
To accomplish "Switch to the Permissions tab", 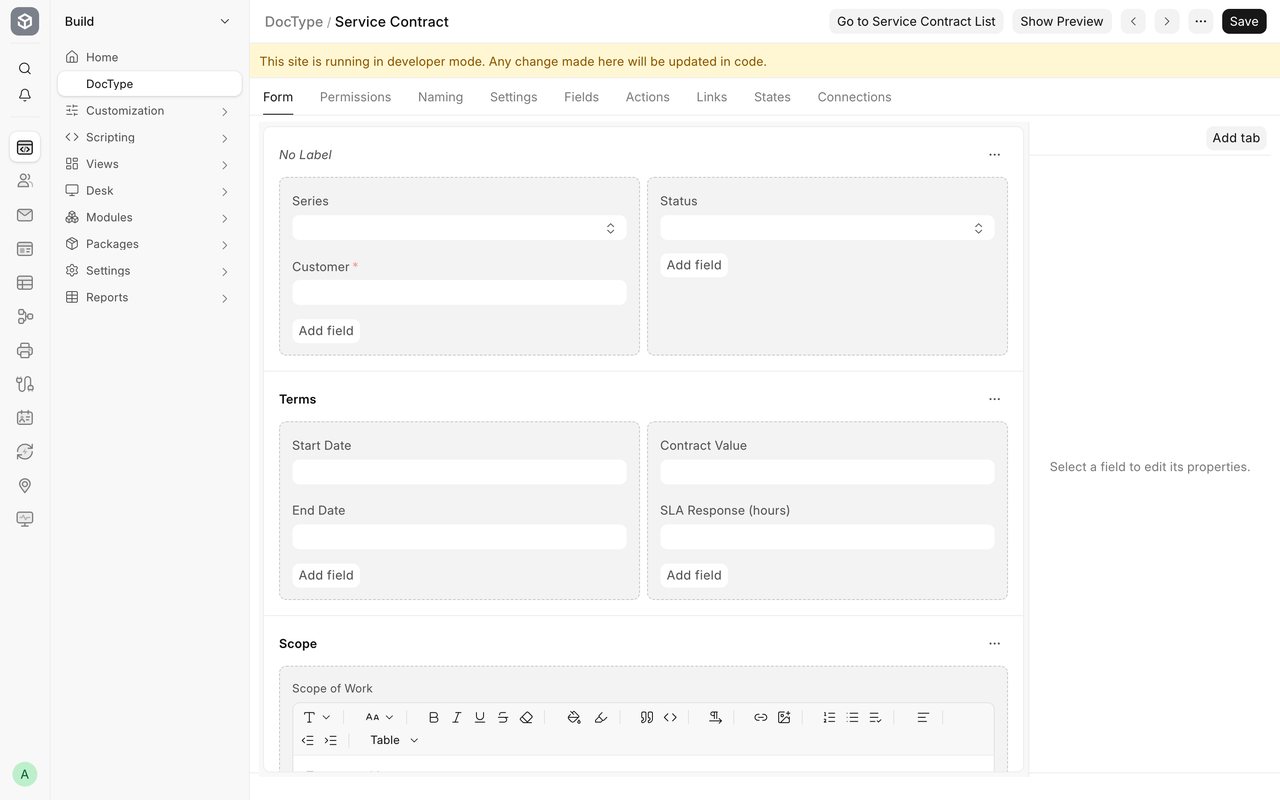I will pos(355,97).
